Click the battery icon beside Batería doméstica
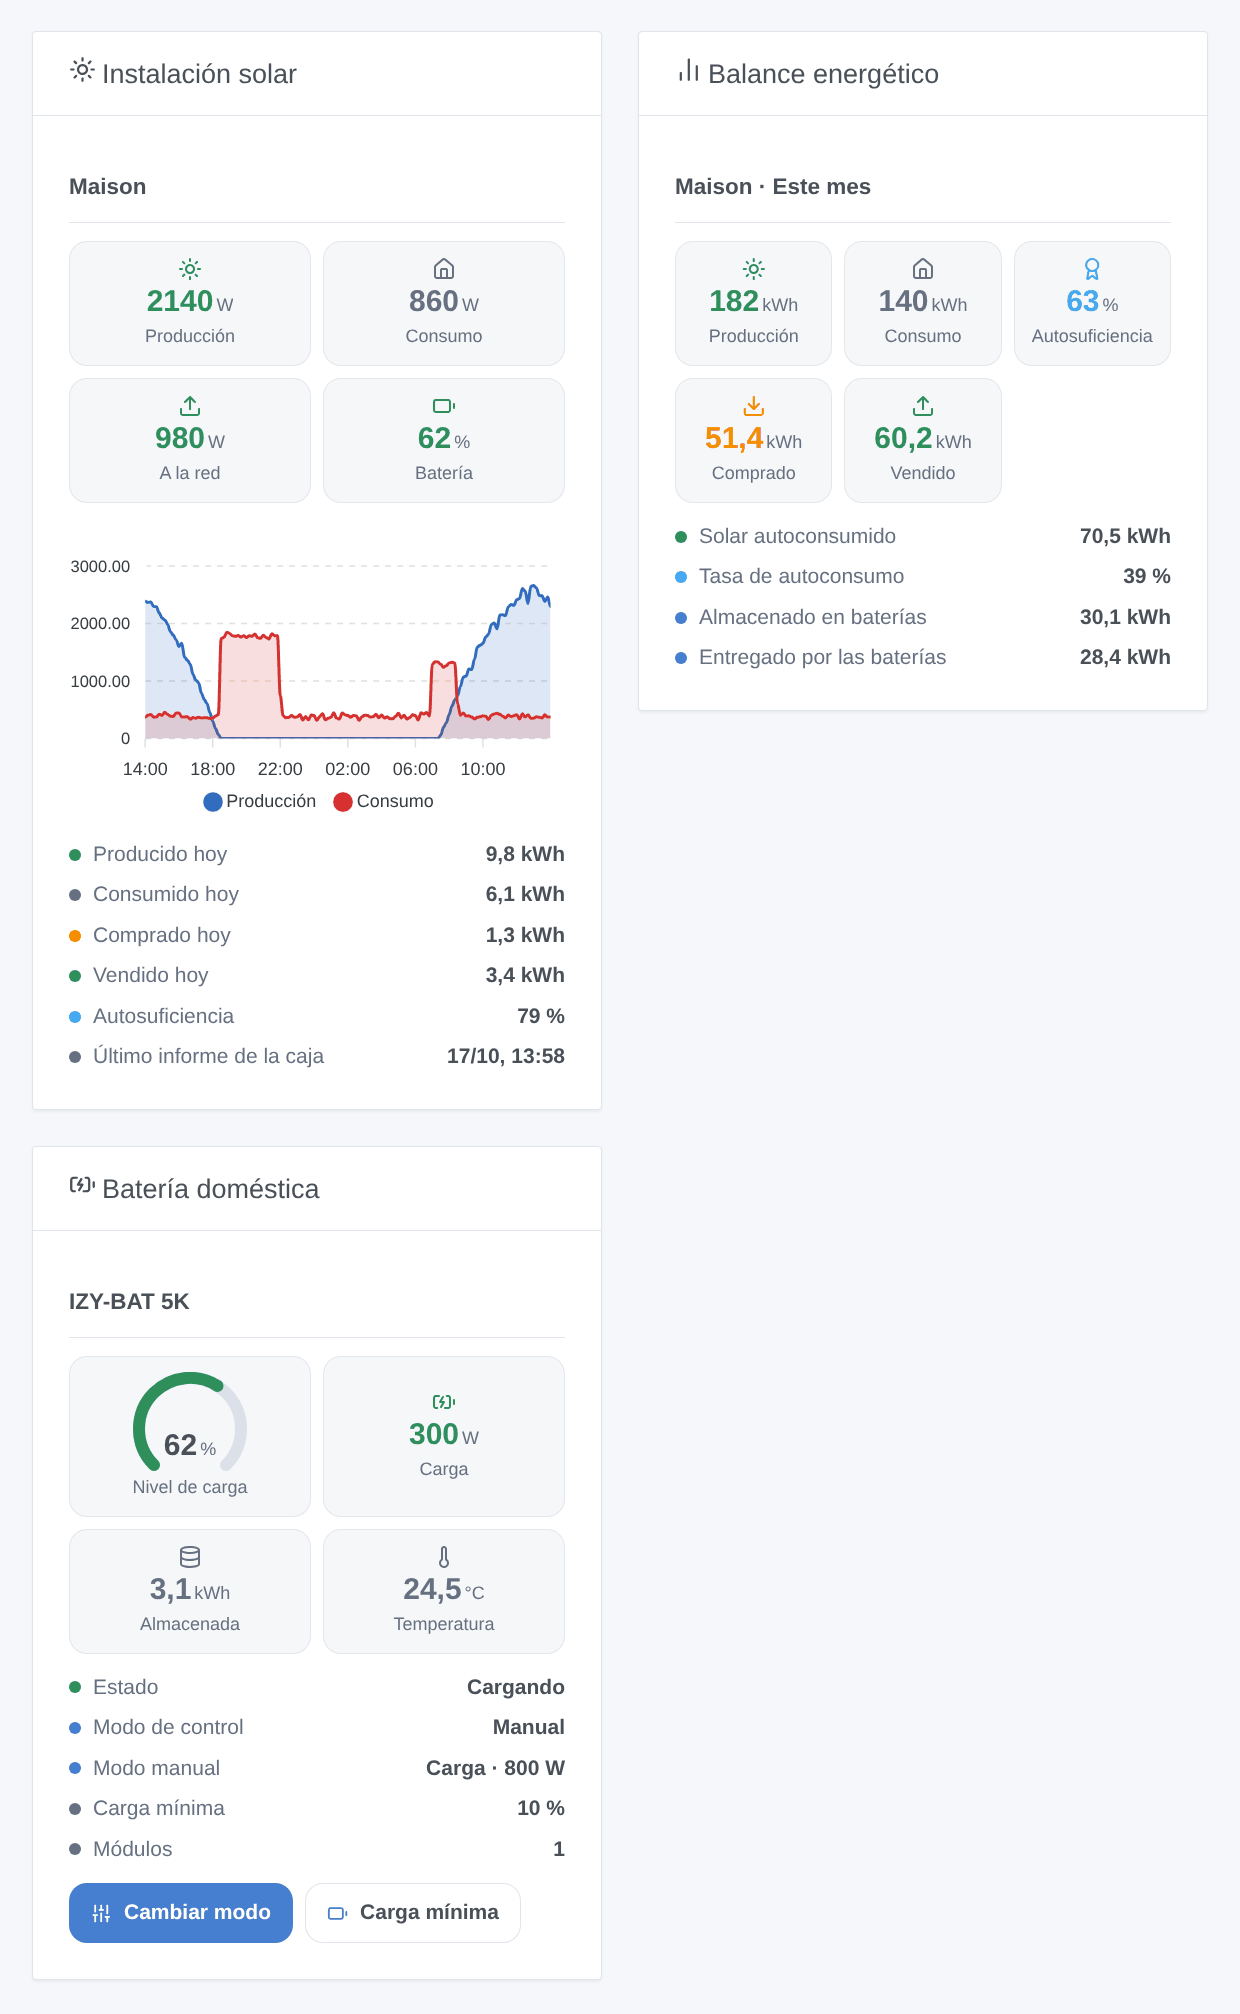This screenshot has width=1240, height=2014. tap(82, 1185)
